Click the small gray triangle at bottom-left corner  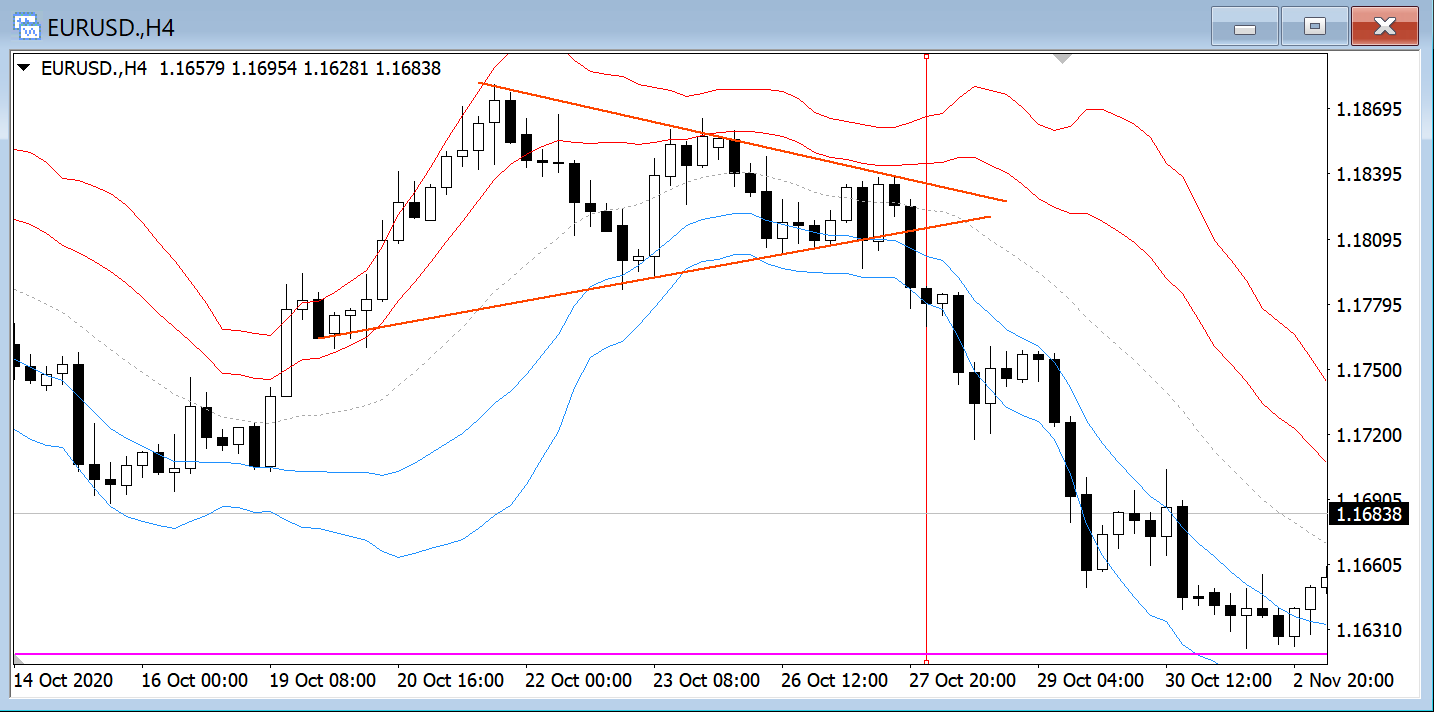[19, 659]
